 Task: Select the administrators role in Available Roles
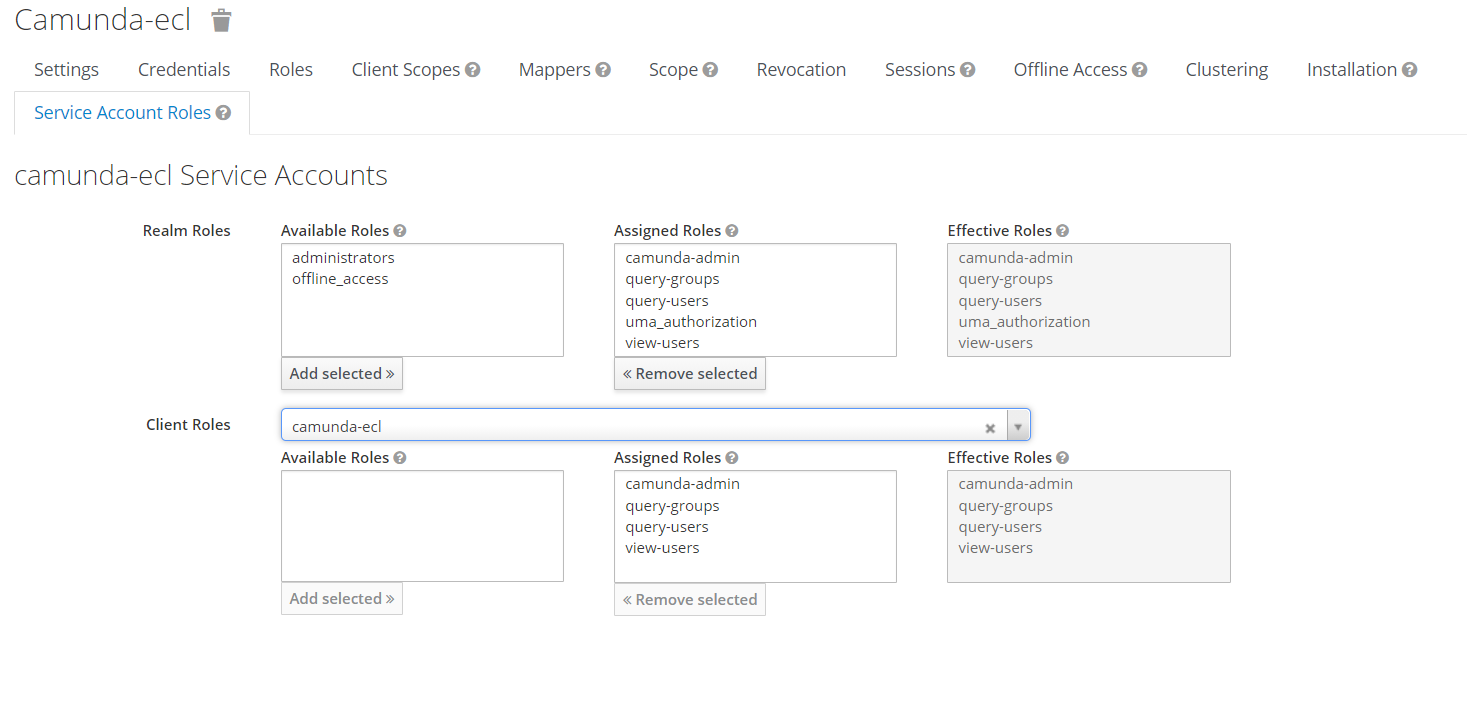pos(342,257)
